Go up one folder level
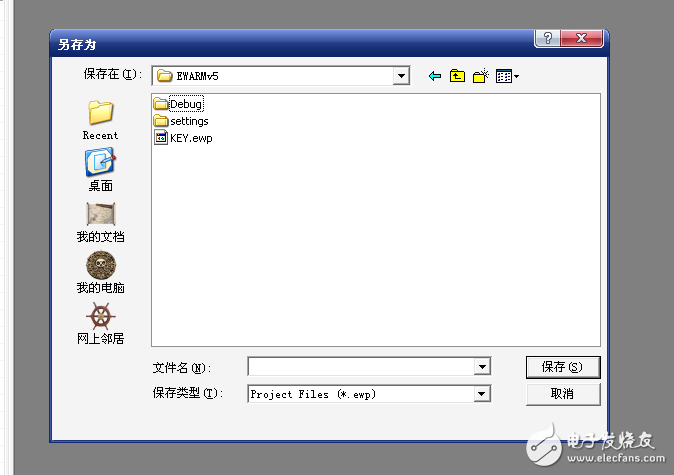The width and height of the screenshot is (674, 475). tap(457, 76)
